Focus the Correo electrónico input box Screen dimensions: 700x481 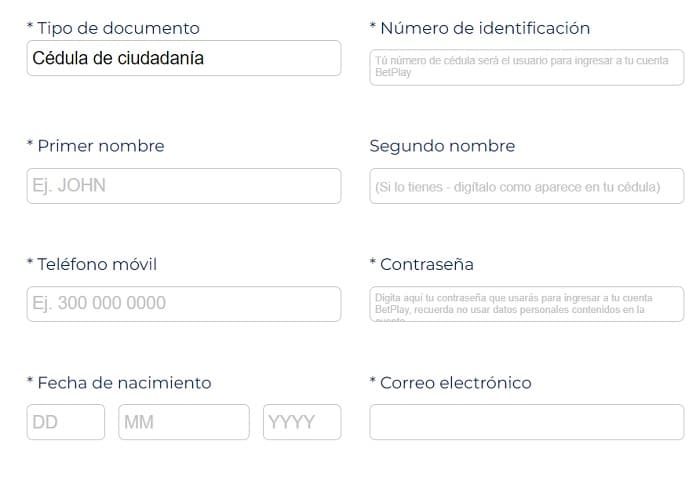coord(526,422)
